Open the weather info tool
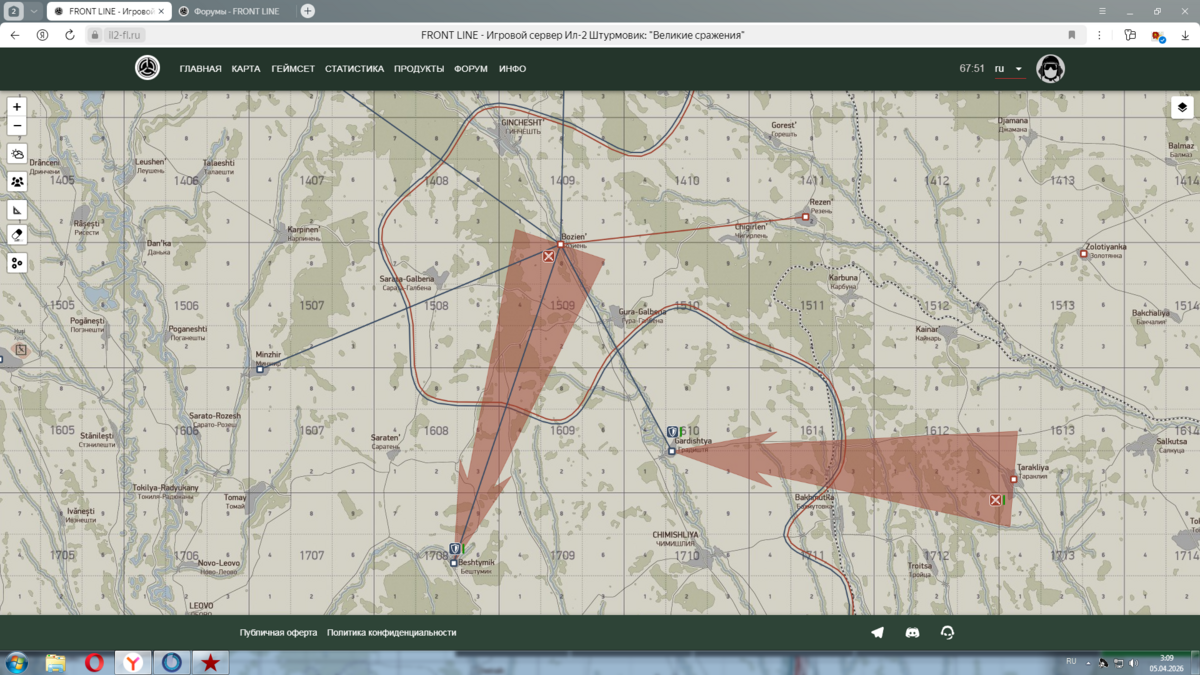 tap(17, 154)
